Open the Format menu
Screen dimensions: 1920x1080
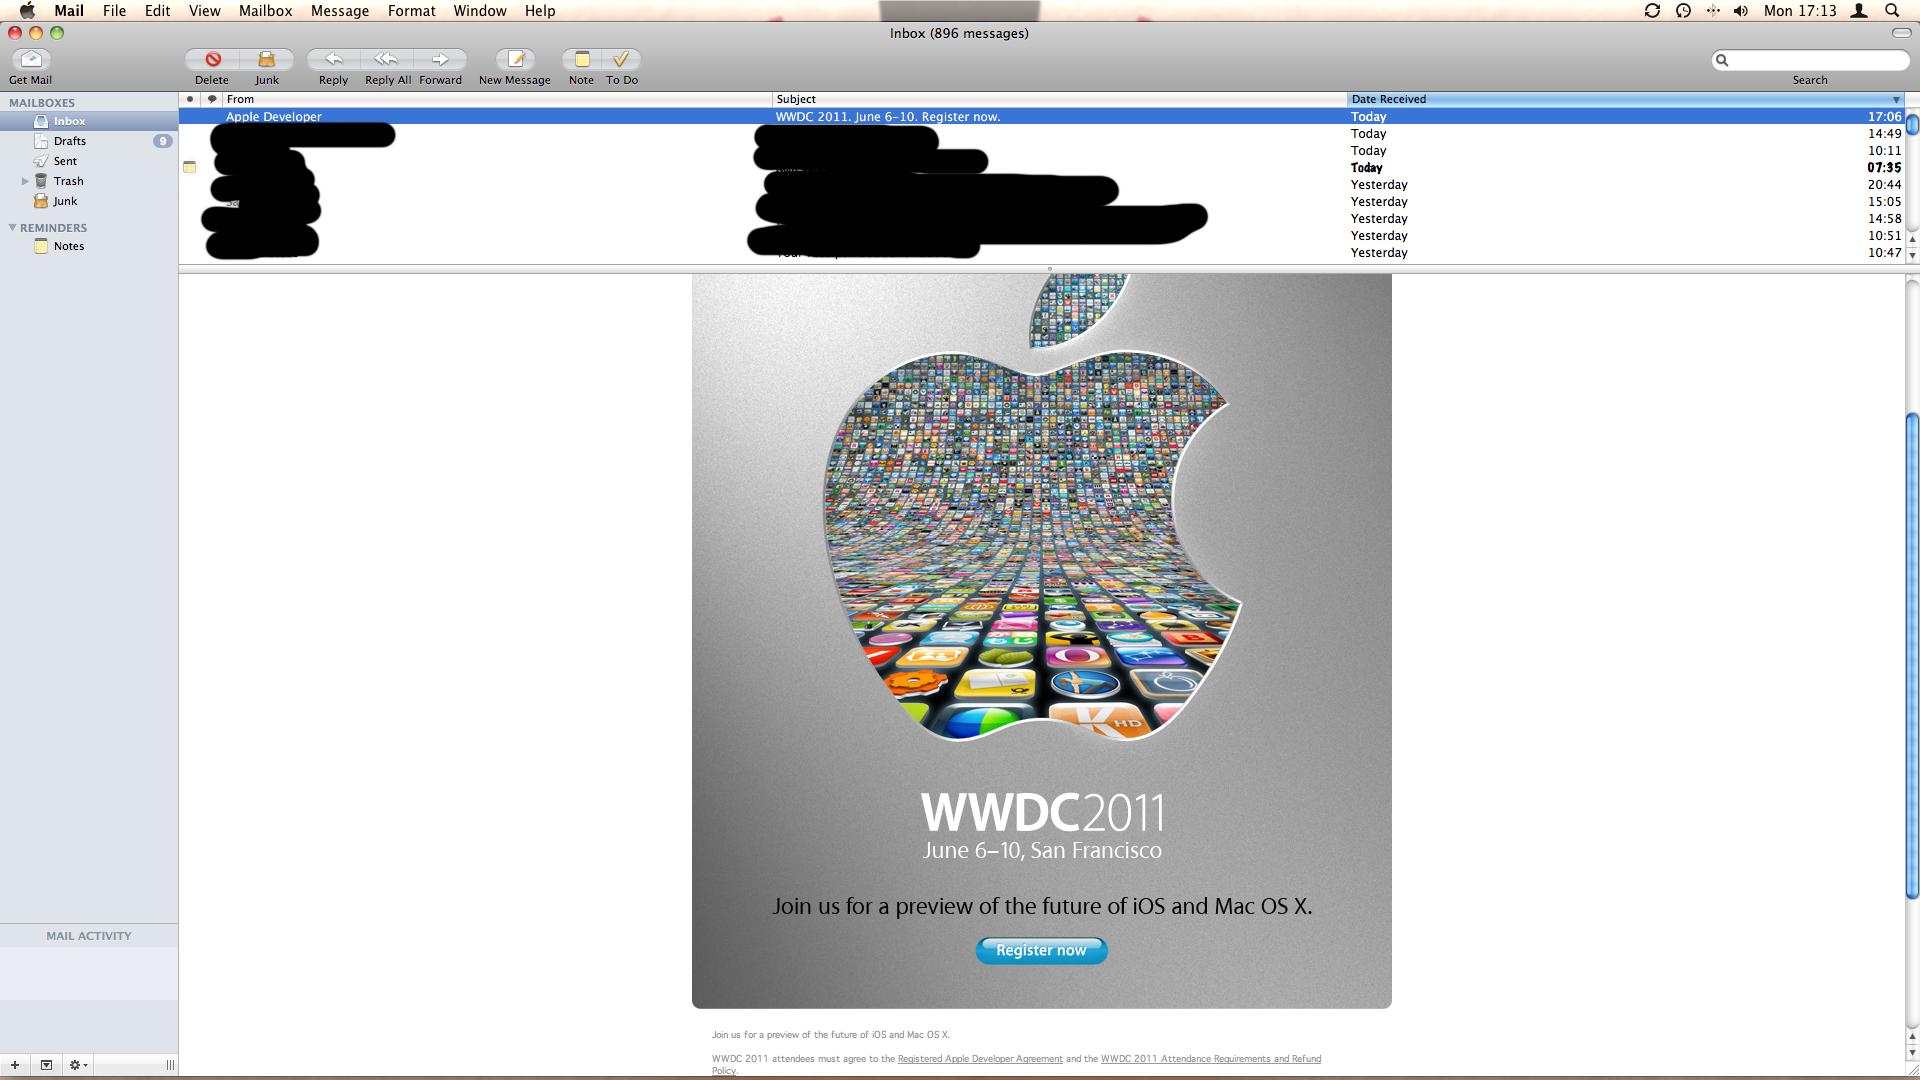[x=411, y=11]
